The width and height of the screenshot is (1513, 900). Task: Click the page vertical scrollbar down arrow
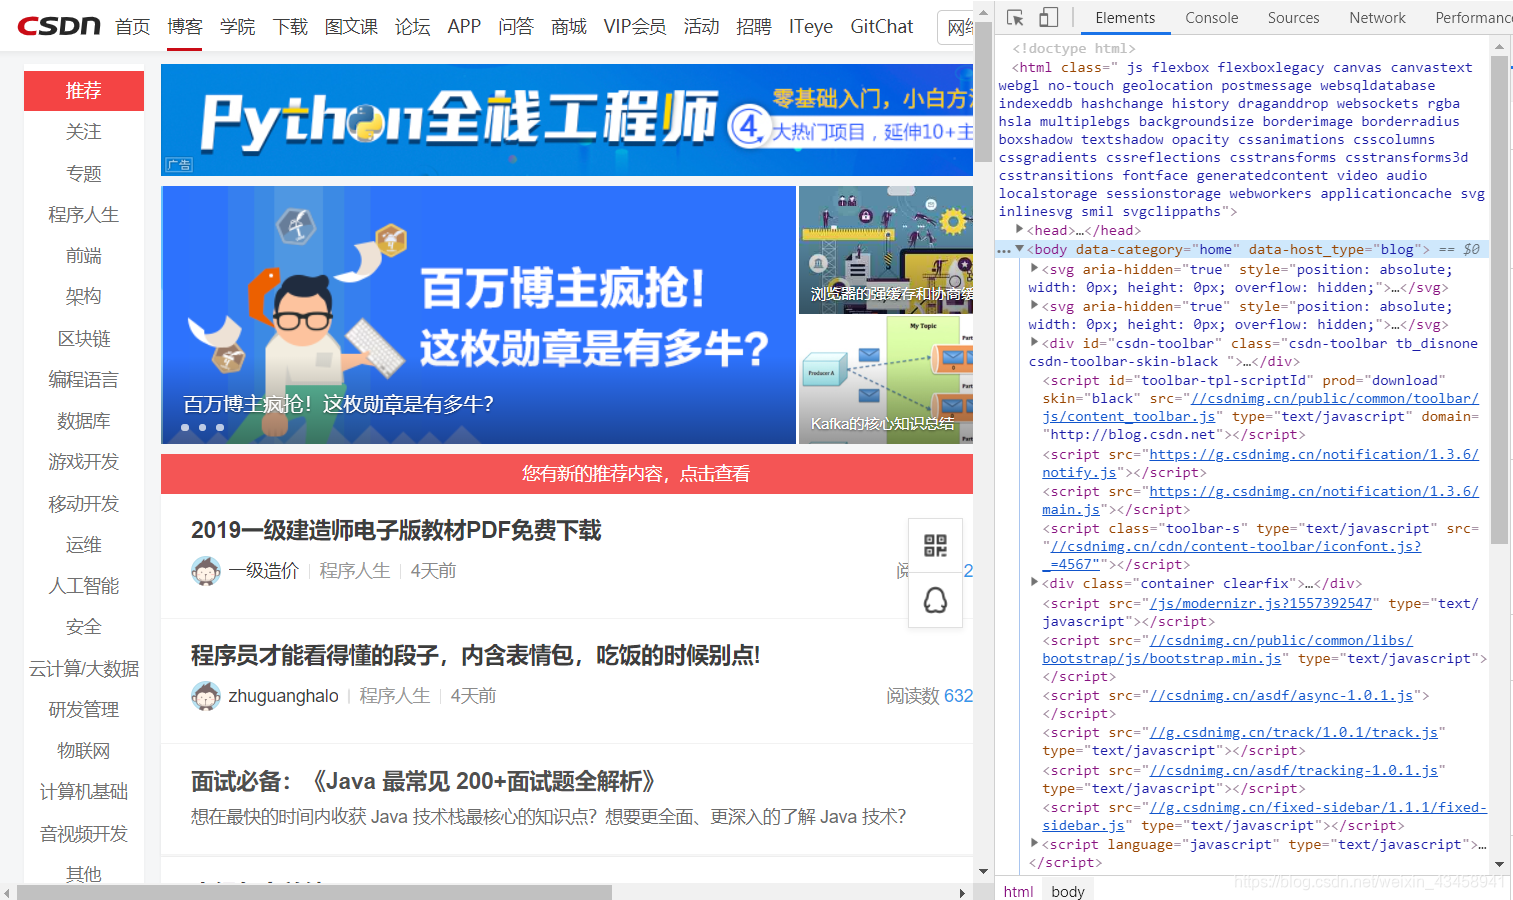(984, 872)
